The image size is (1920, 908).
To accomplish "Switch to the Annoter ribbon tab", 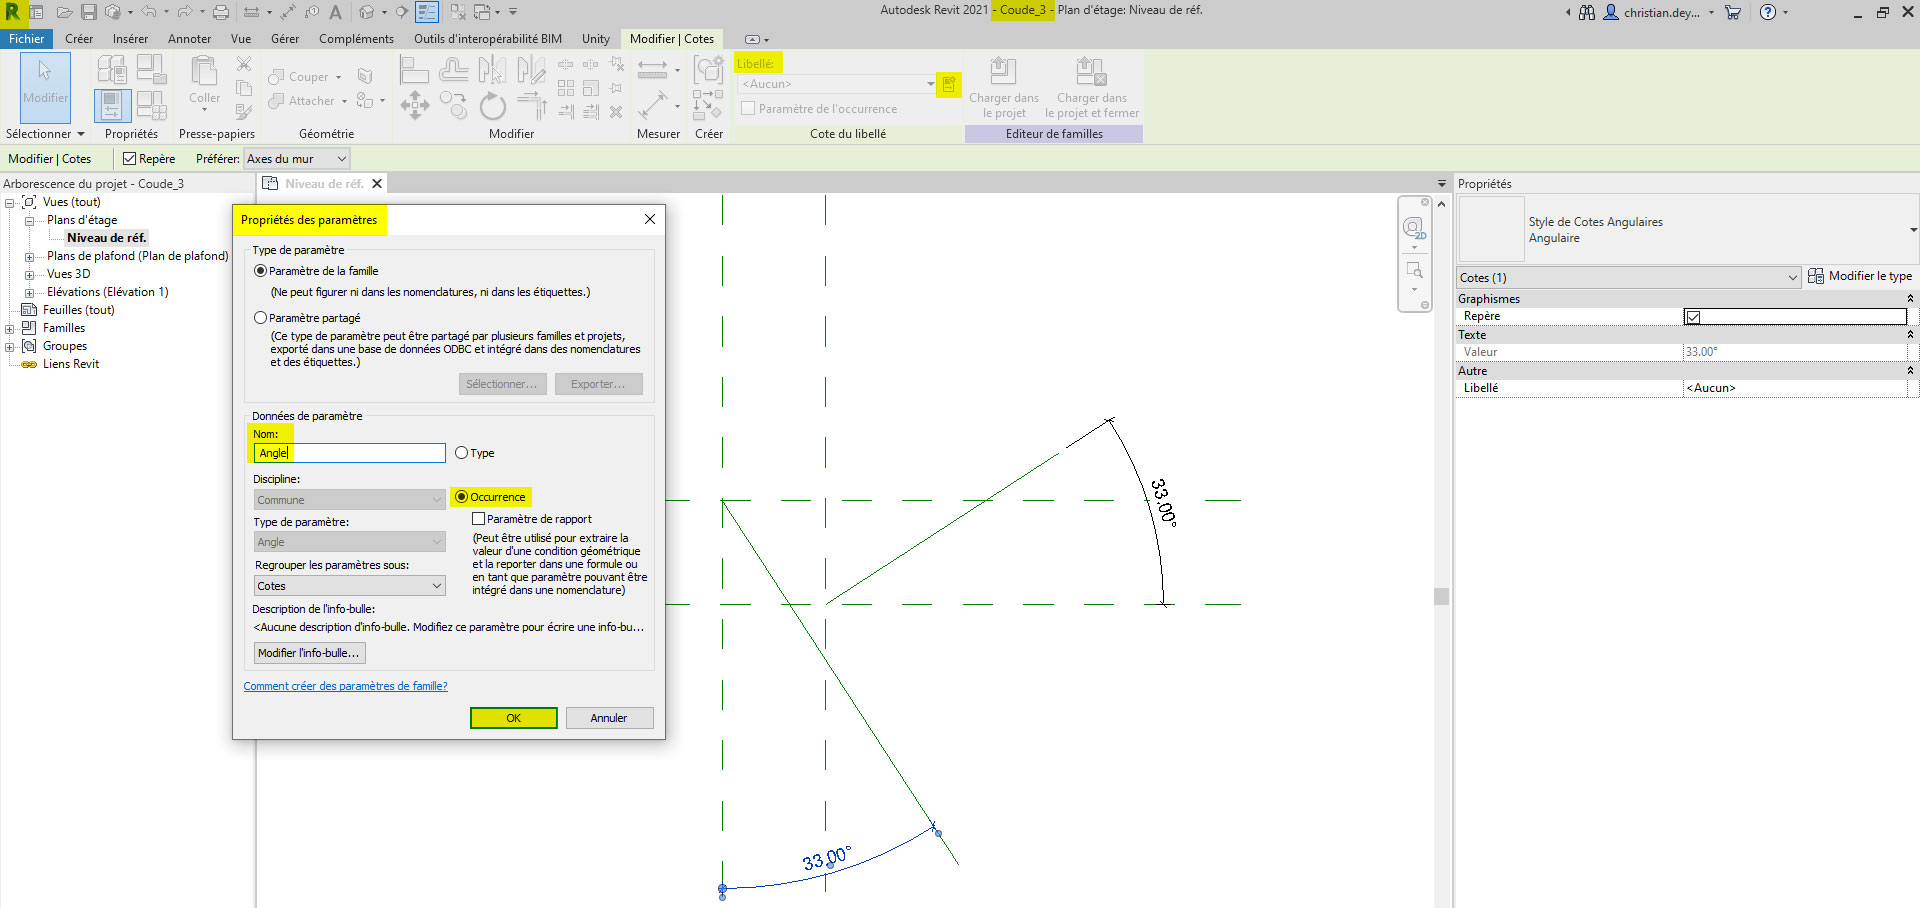I will click(189, 39).
